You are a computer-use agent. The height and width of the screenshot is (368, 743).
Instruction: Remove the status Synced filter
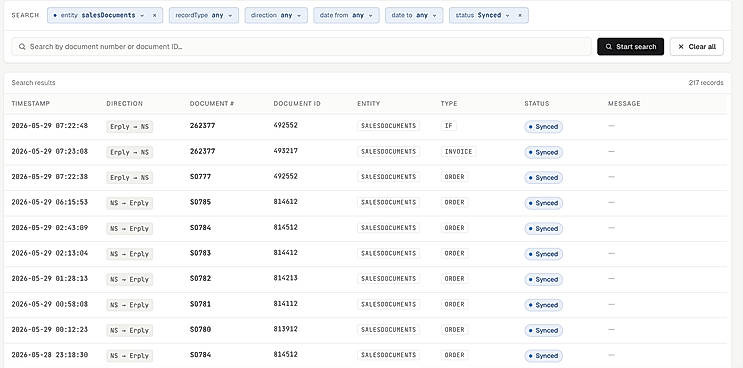pos(520,15)
